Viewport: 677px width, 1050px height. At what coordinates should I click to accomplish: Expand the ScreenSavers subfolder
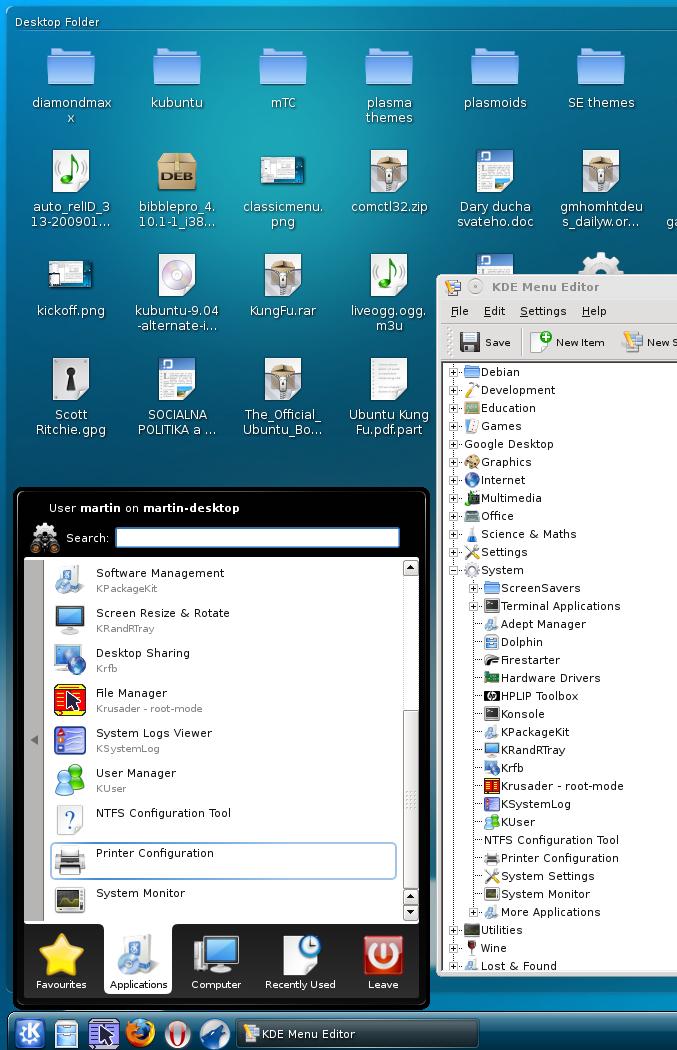point(474,588)
